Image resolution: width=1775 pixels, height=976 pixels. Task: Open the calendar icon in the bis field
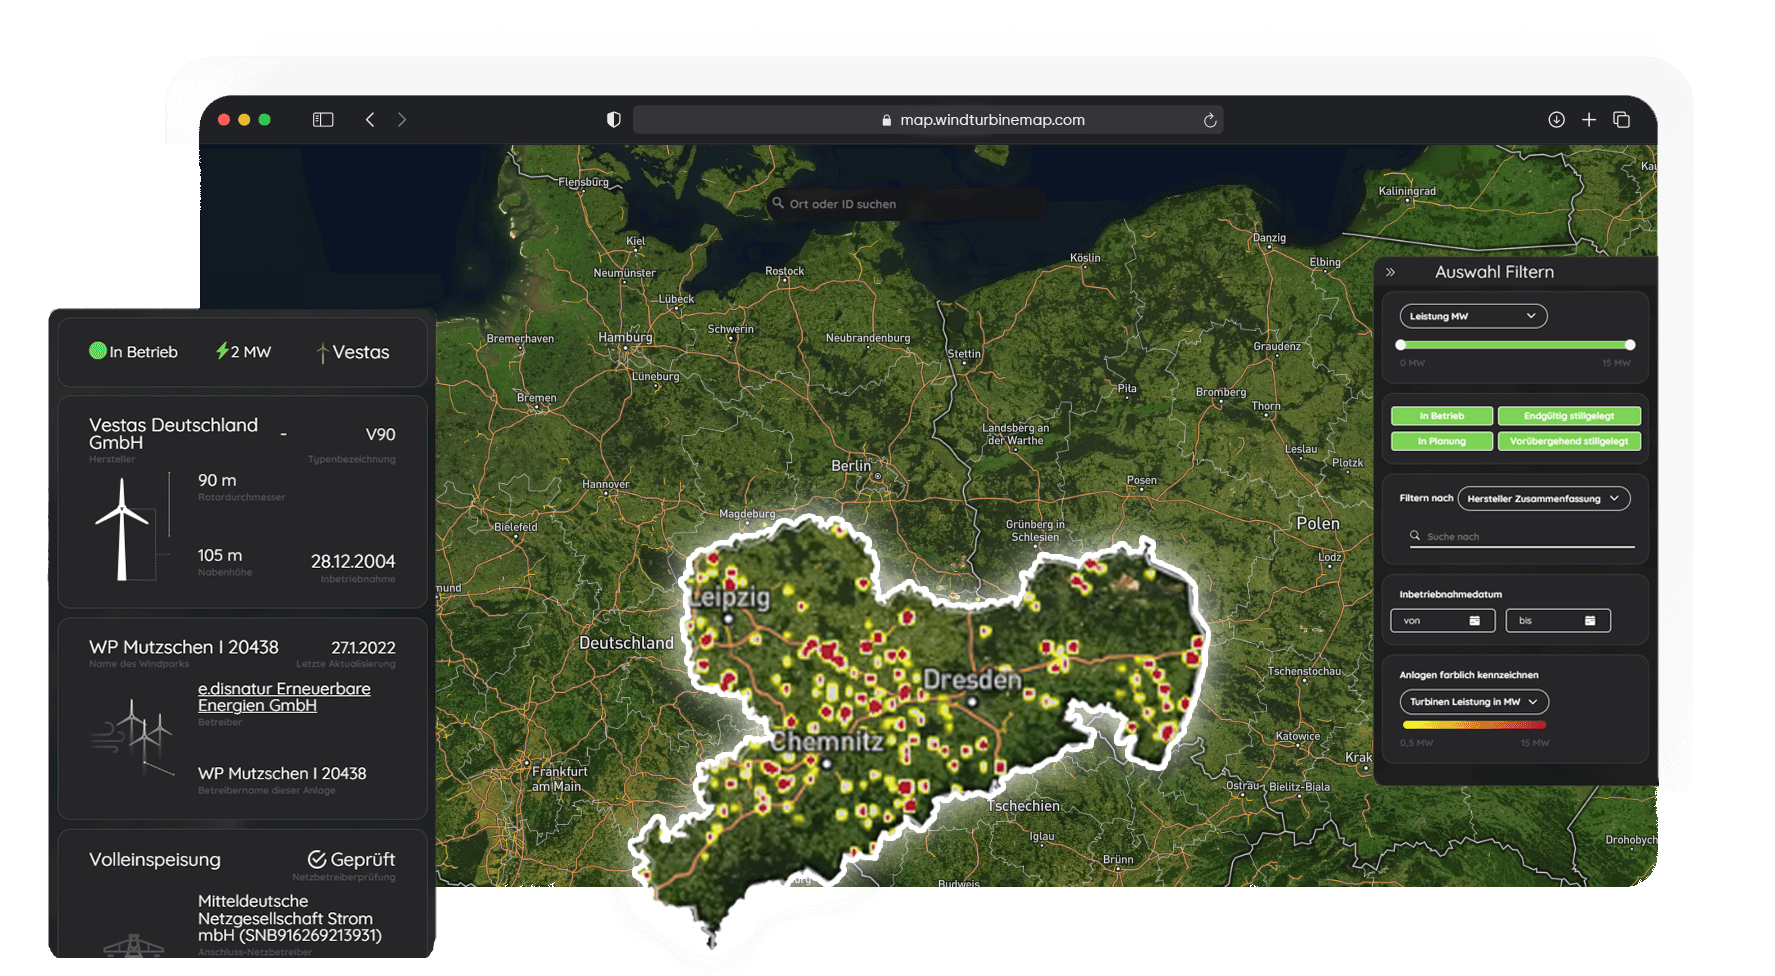[1590, 621]
